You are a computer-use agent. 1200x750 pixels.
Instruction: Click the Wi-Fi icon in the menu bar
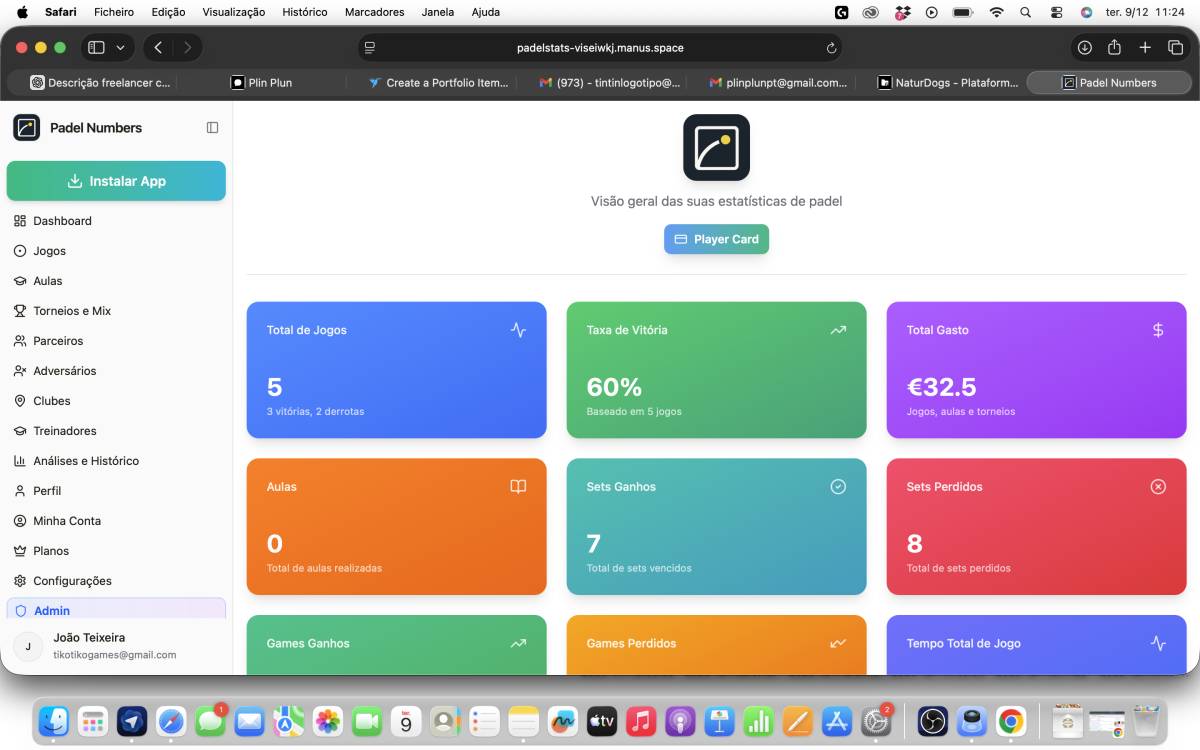(x=996, y=12)
